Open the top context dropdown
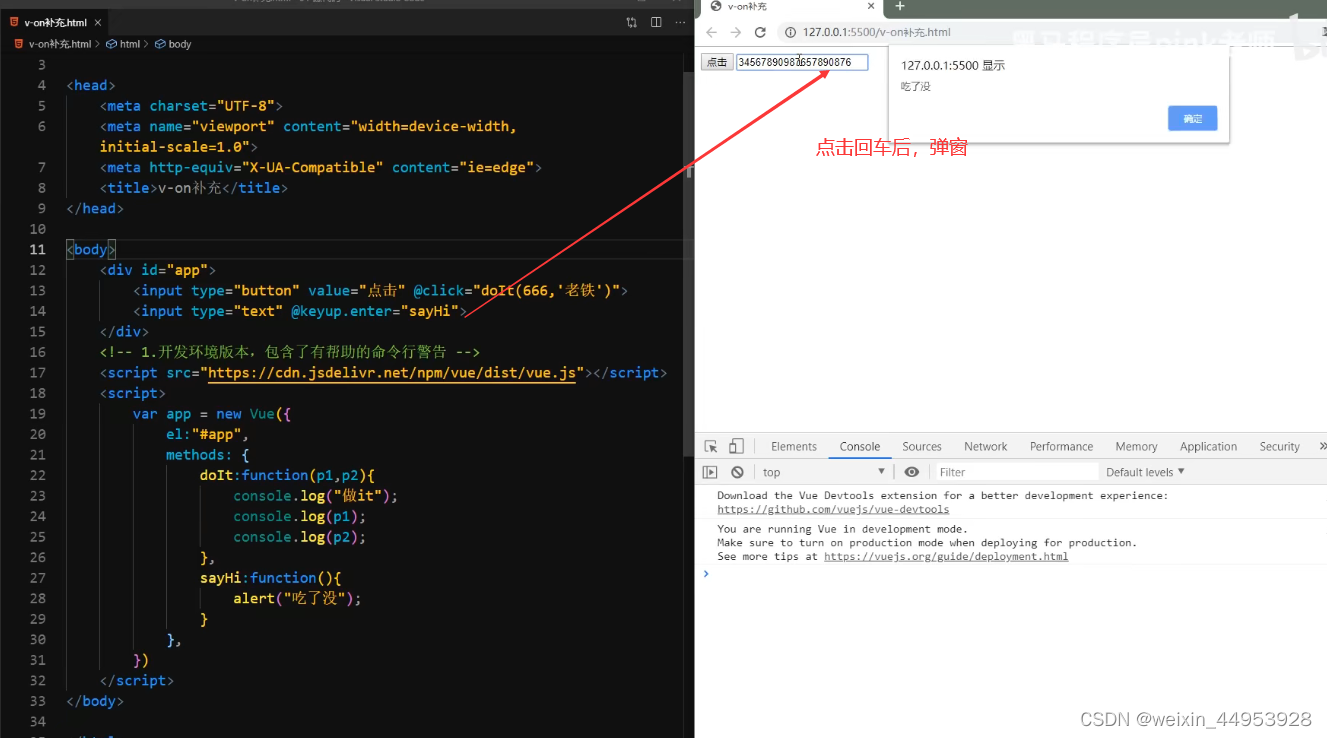The width and height of the screenshot is (1327, 738). pyautogui.click(x=825, y=472)
